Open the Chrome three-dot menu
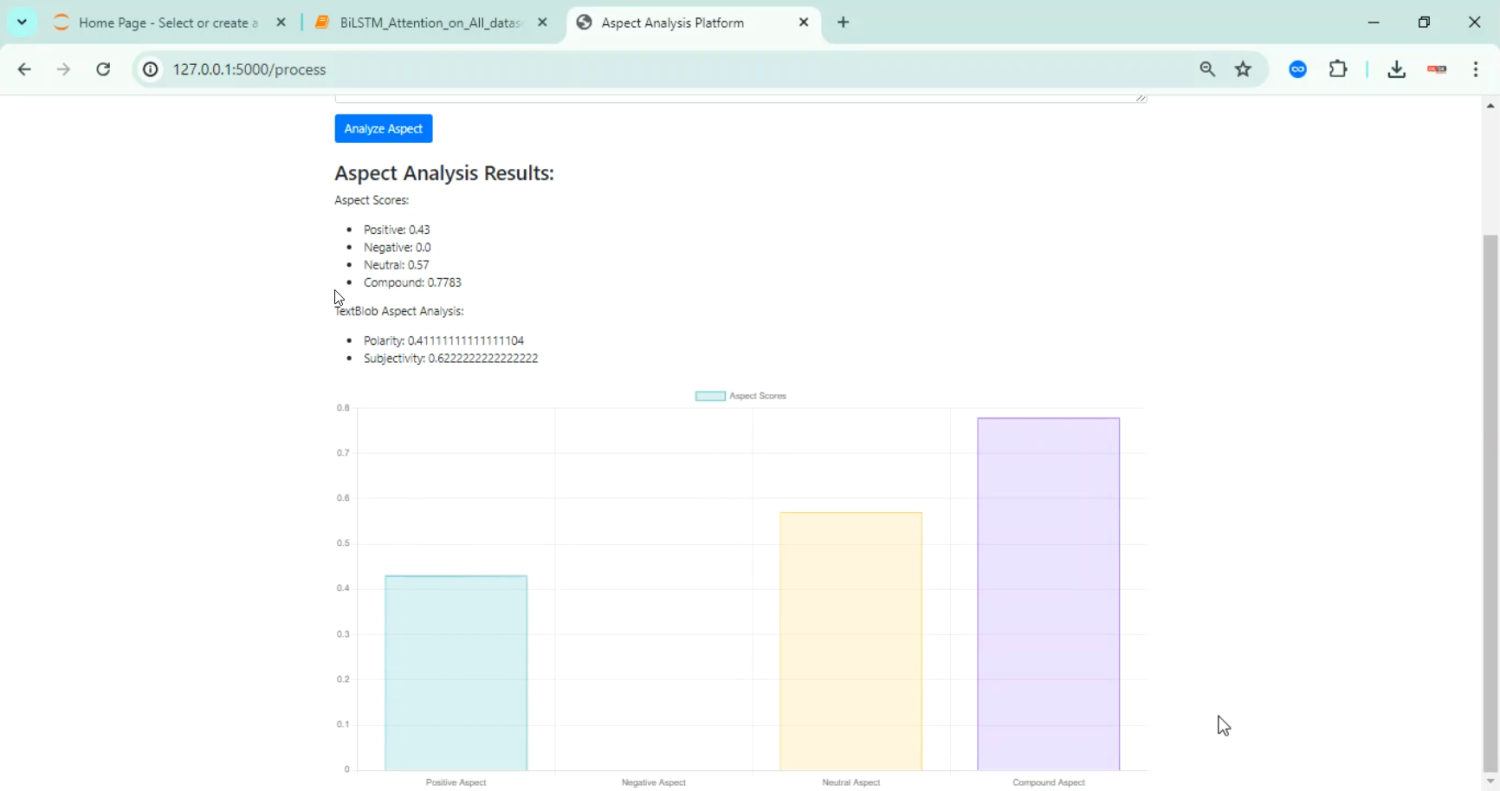The image size is (1500, 791). click(x=1476, y=69)
